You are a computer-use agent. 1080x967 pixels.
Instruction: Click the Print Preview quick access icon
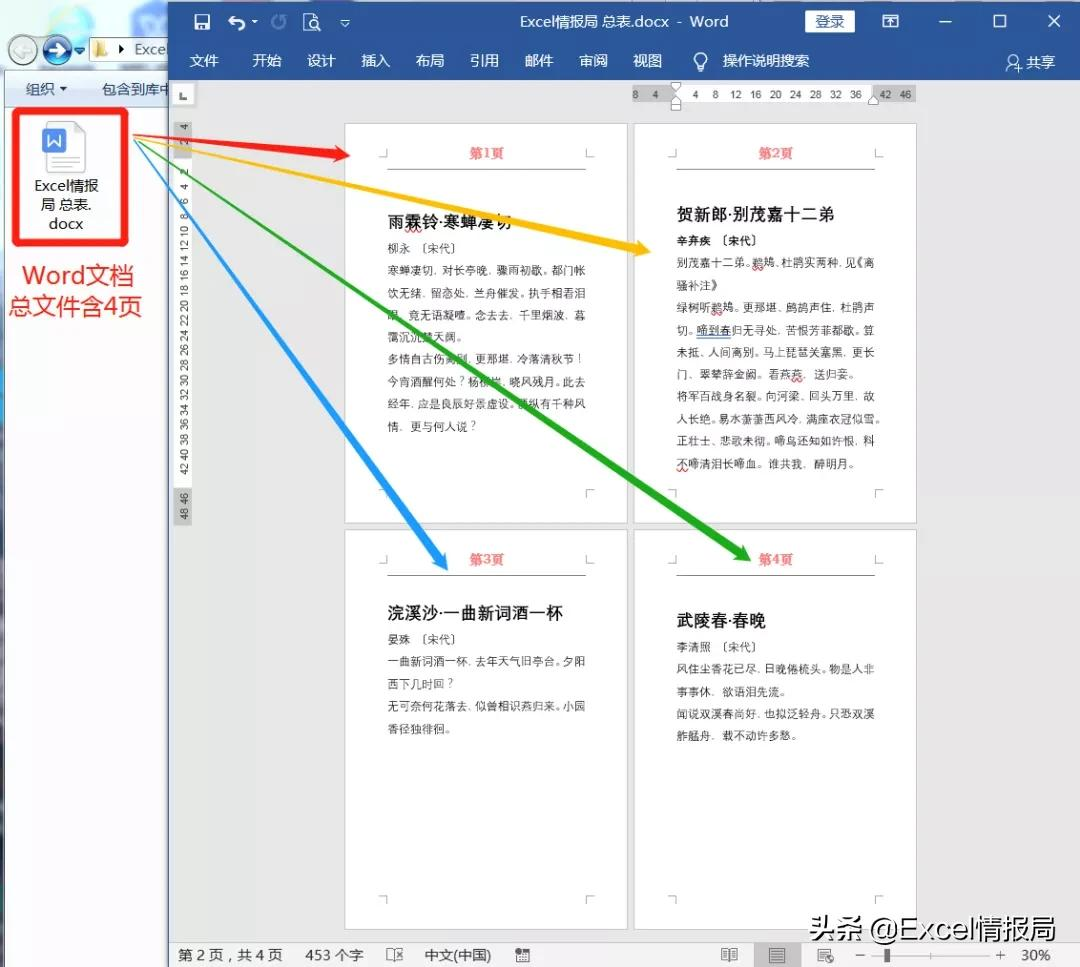click(x=311, y=23)
